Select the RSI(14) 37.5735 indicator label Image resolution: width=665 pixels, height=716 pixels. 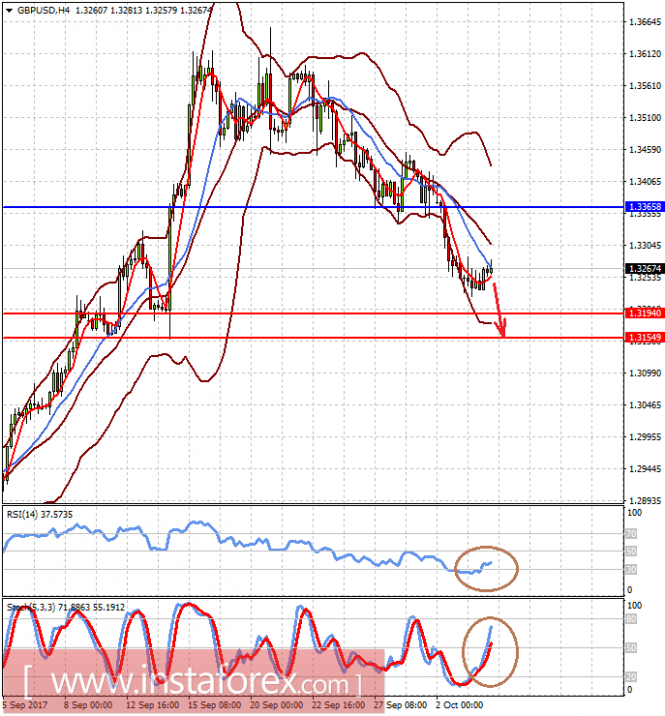click(x=40, y=515)
